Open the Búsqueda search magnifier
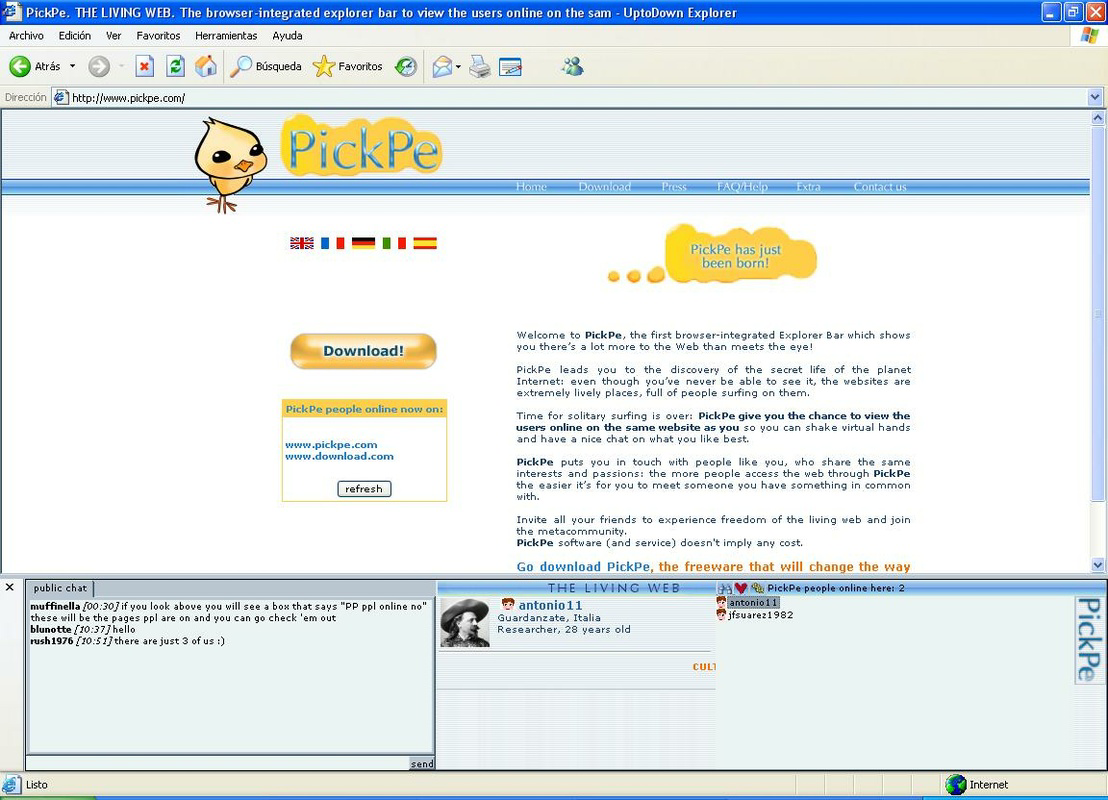The width and height of the screenshot is (1108, 800). [x=266, y=66]
